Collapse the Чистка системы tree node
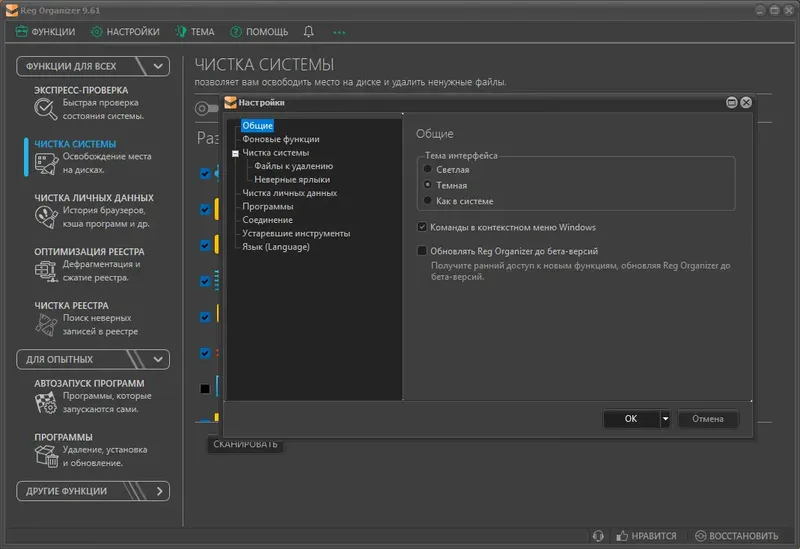 (x=235, y=153)
